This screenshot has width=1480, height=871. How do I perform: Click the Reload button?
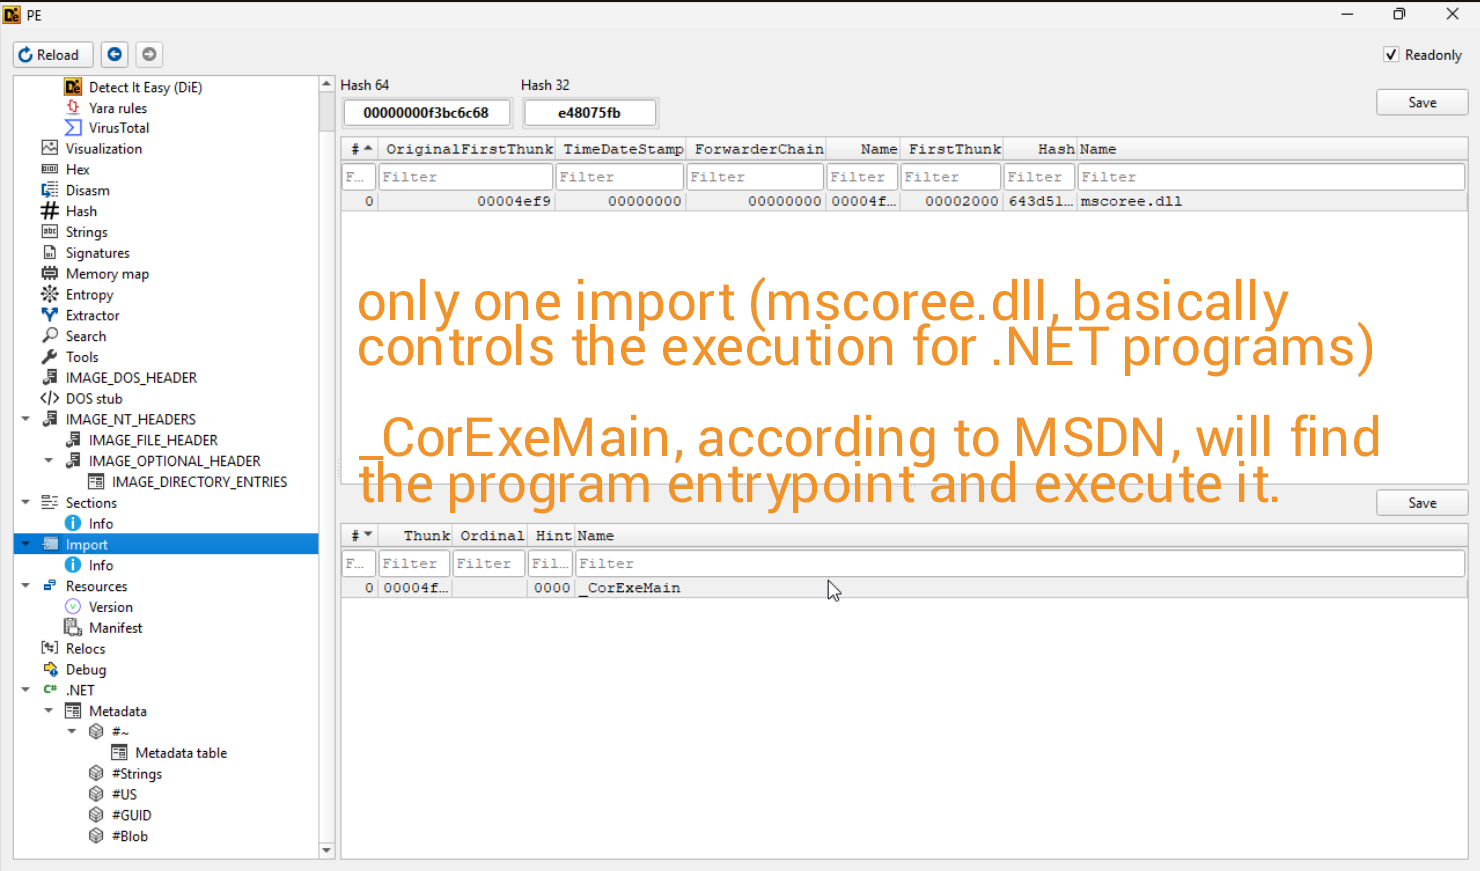(x=52, y=54)
